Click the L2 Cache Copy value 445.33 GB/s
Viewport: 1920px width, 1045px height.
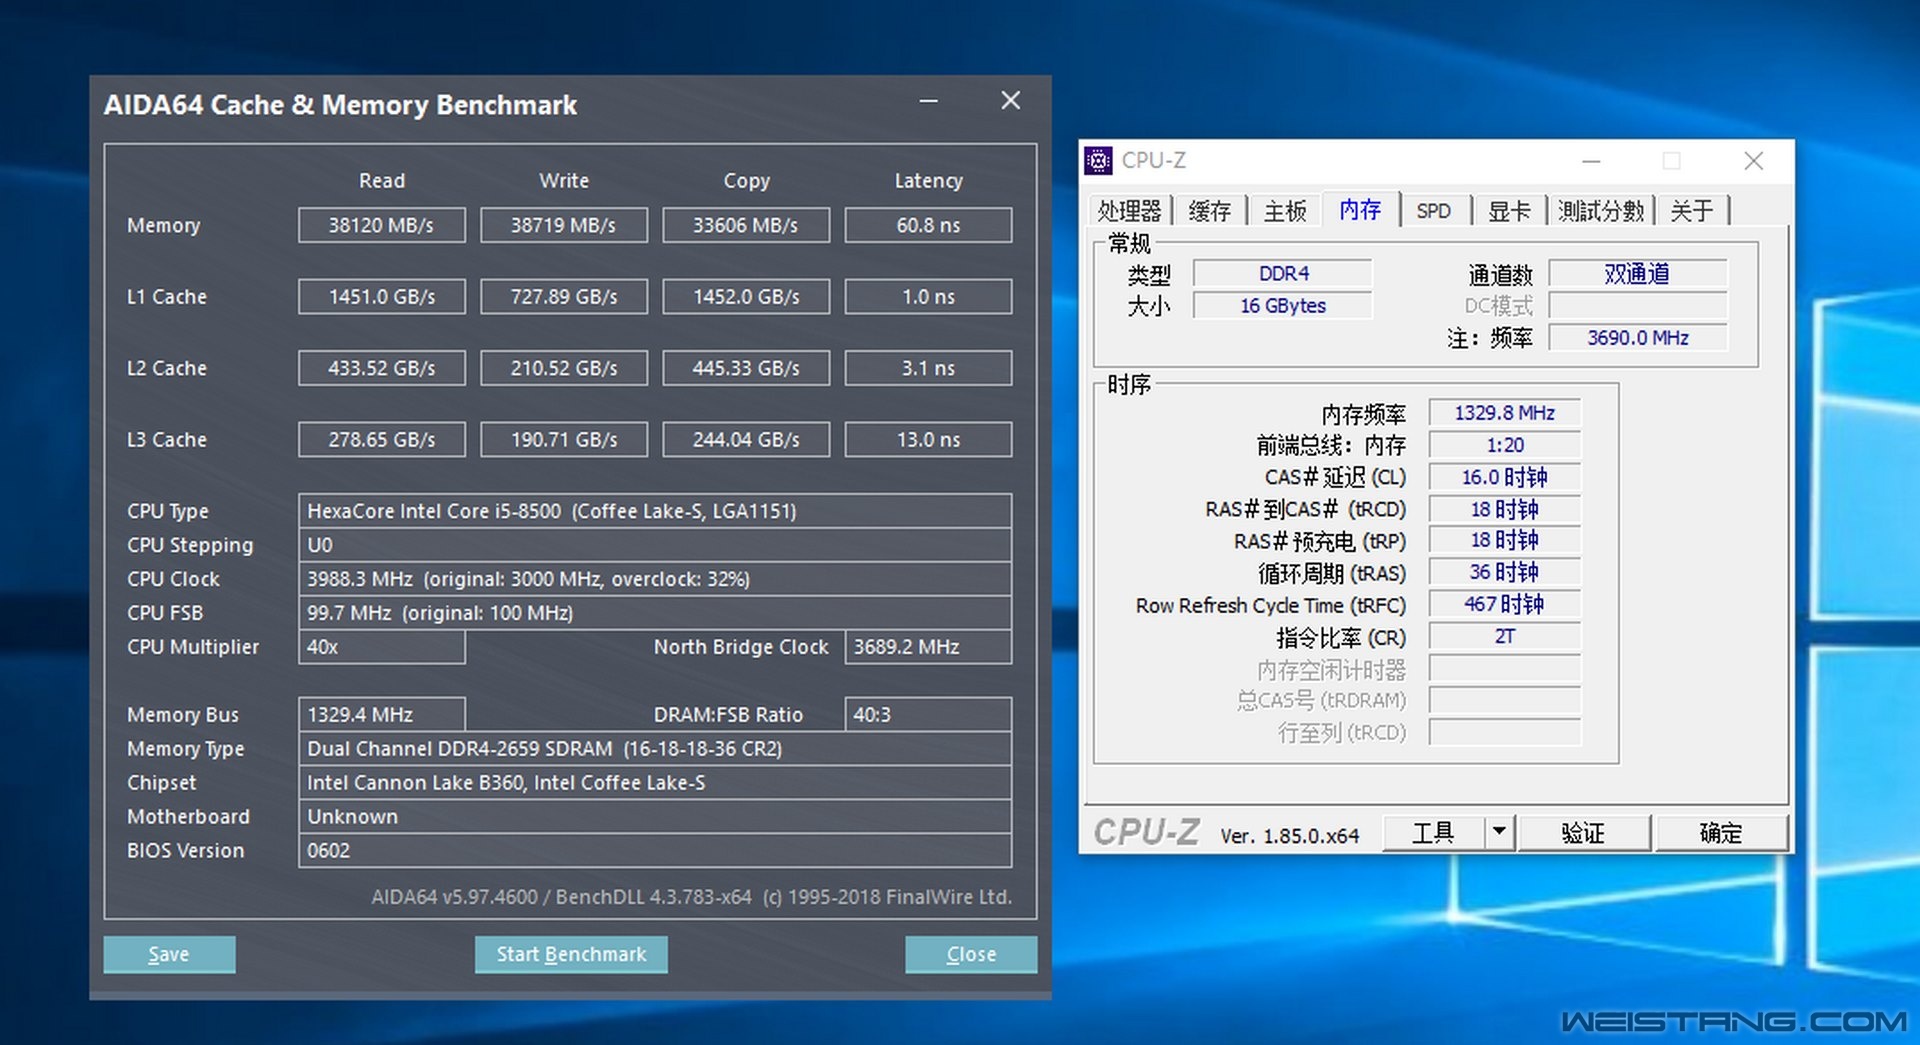[x=746, y=368]
